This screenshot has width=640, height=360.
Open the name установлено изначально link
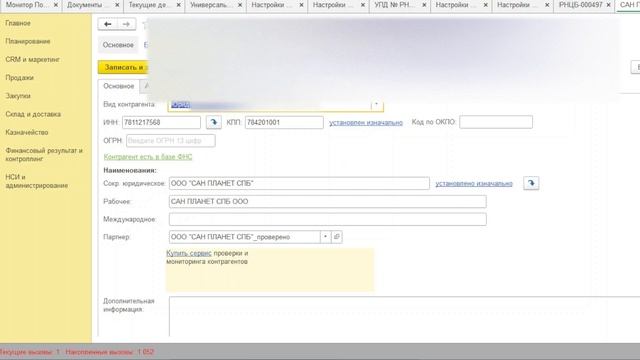coord(474,184)
